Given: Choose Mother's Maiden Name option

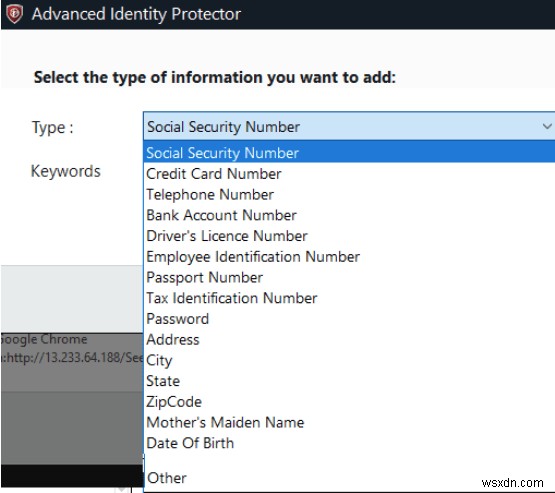Looking at the screenshot, I should point(350,423).
